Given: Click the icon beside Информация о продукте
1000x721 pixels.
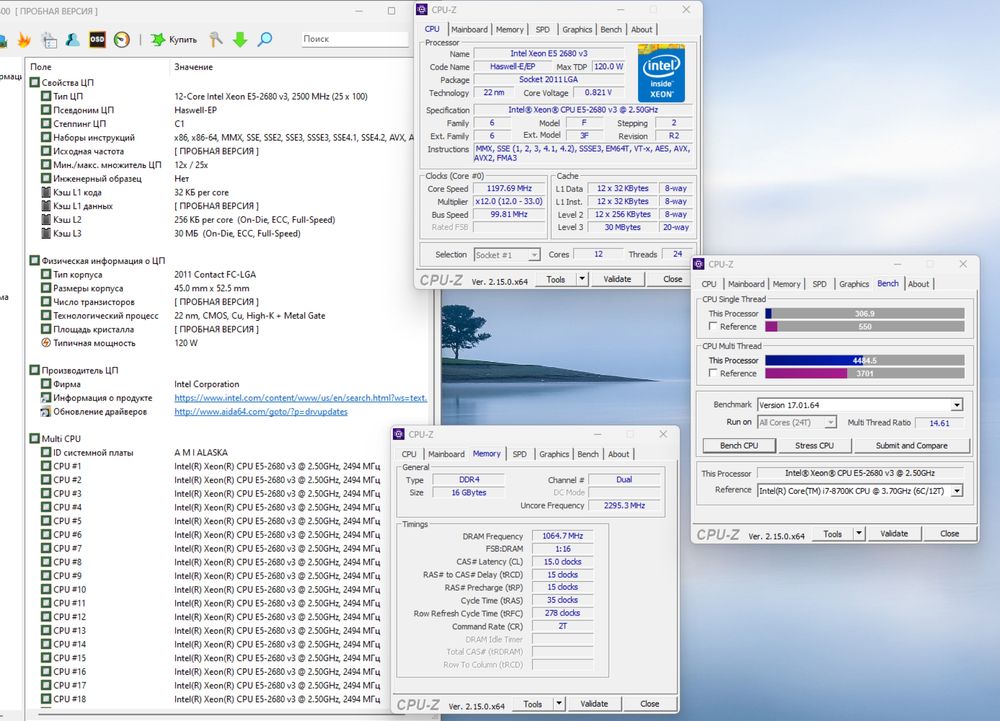Looking at the screenshot, I should coord(46,398).
